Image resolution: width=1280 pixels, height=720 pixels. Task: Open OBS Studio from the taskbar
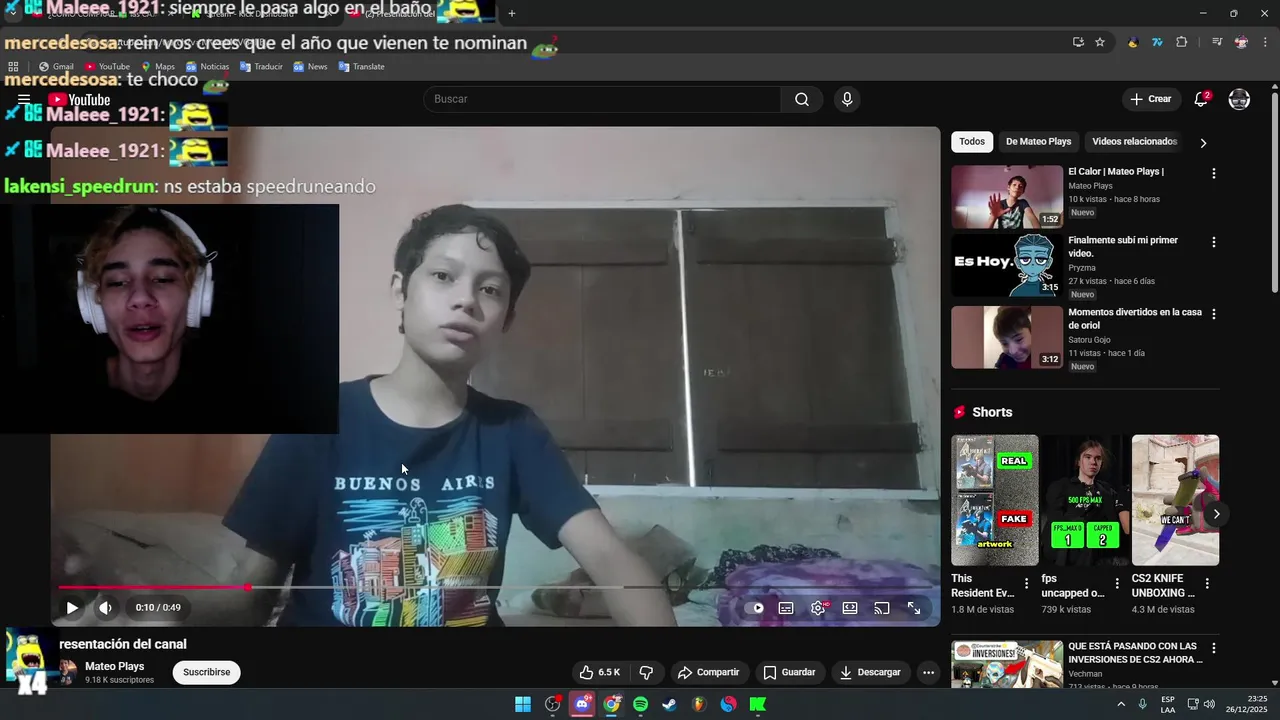(x=553, y=704)
